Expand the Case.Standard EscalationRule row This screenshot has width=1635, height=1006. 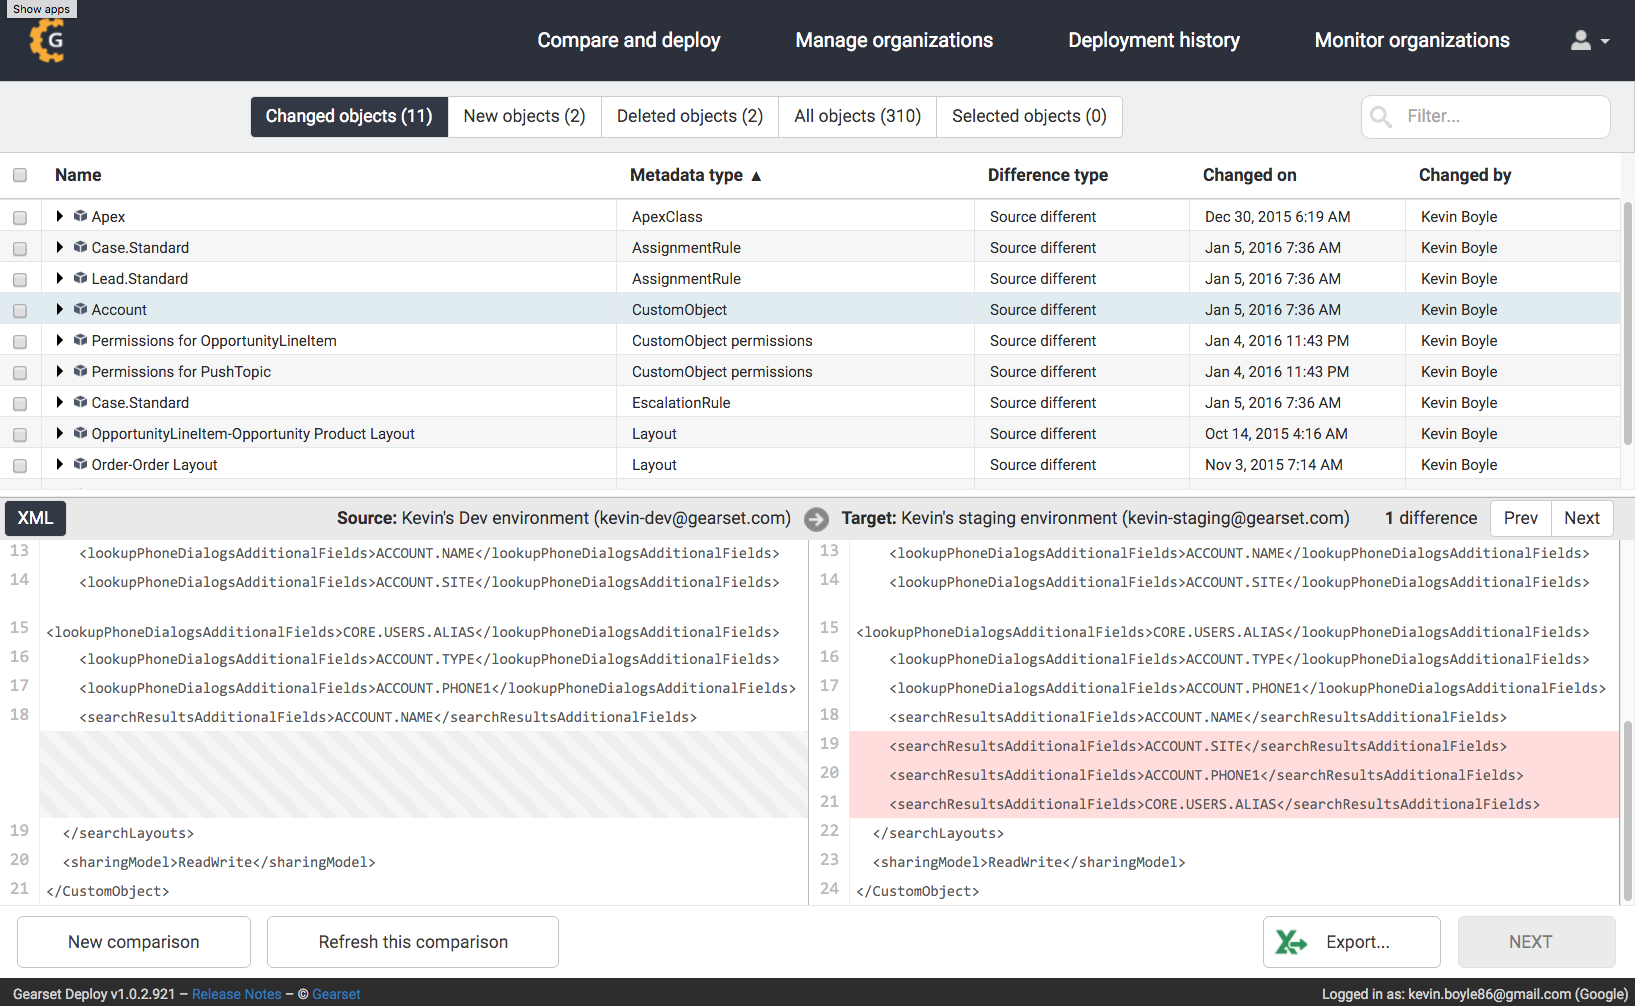(x=60, y=402)
